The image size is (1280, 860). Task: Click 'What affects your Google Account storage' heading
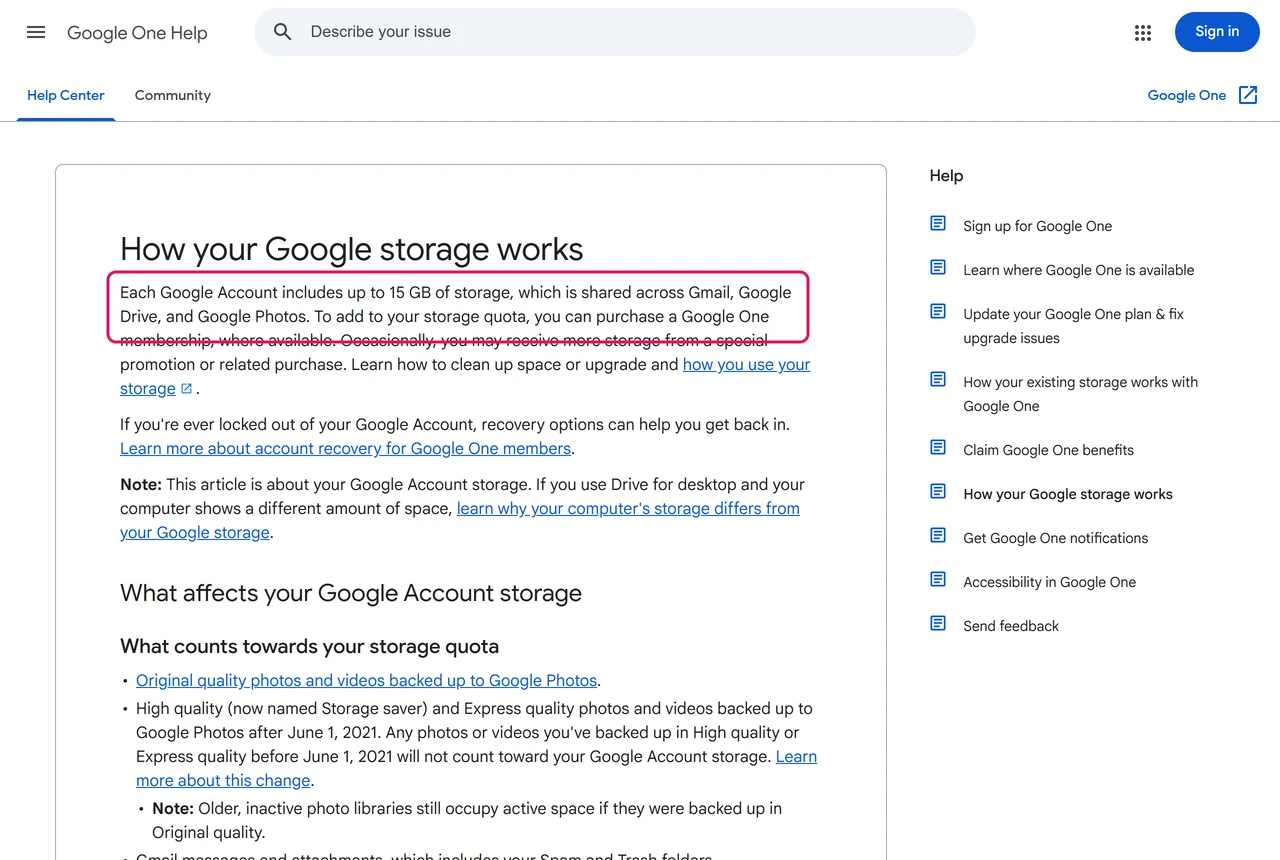tap(351, 593)
